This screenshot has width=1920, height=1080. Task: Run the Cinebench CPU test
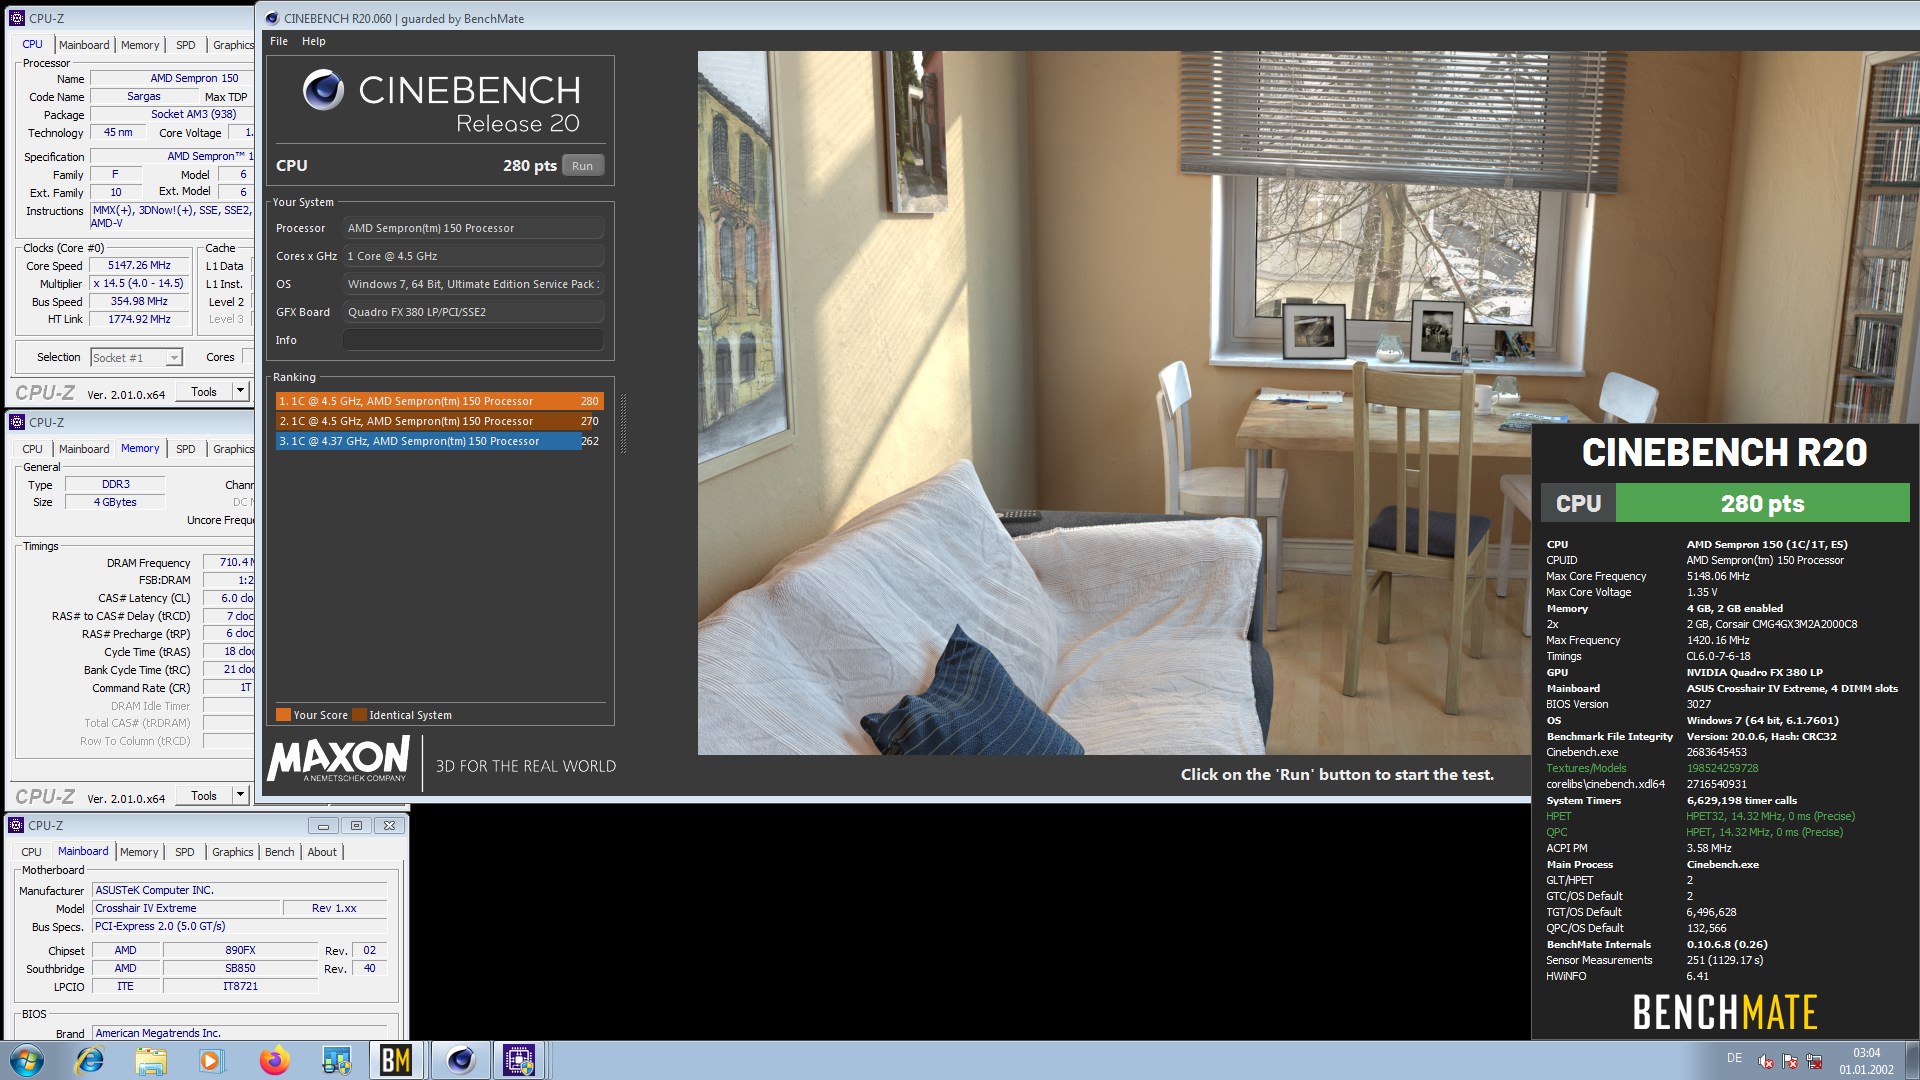tap(582, 166)
